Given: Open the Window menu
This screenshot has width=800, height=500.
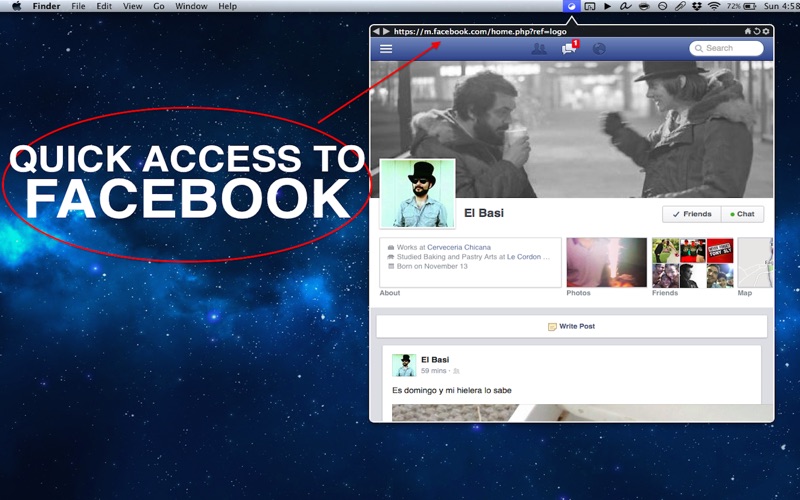Looking at the screenshot, I should pos(191,6).
